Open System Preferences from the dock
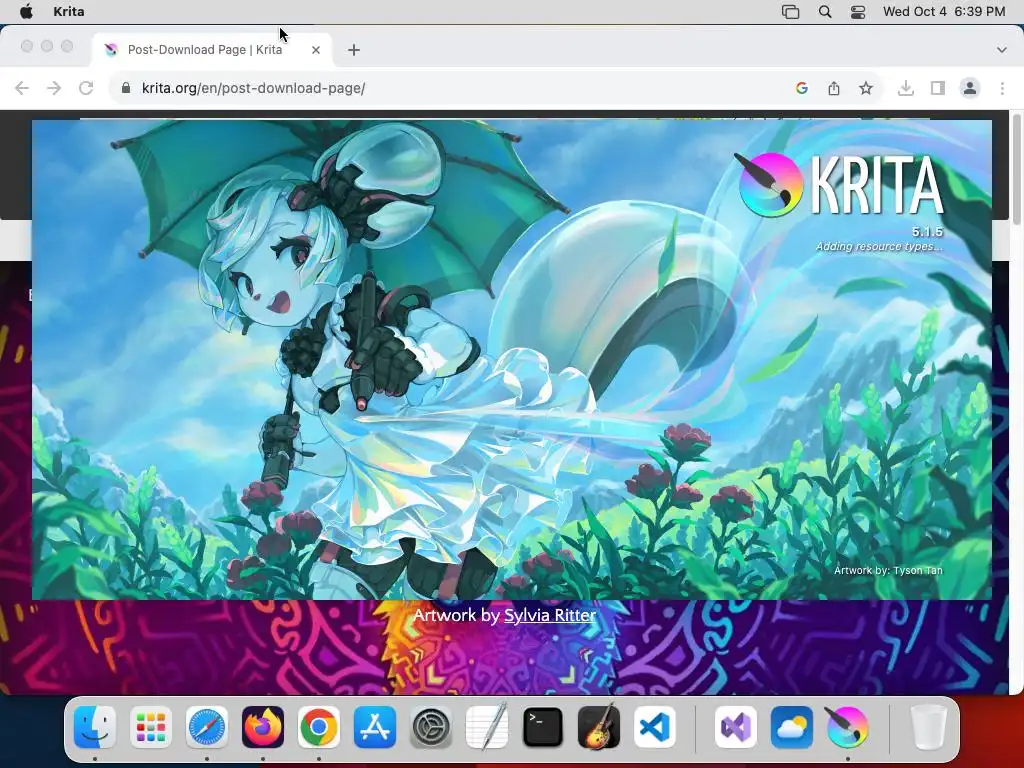Viewport: 1024px width, 768px height. [x=431, y=727]
